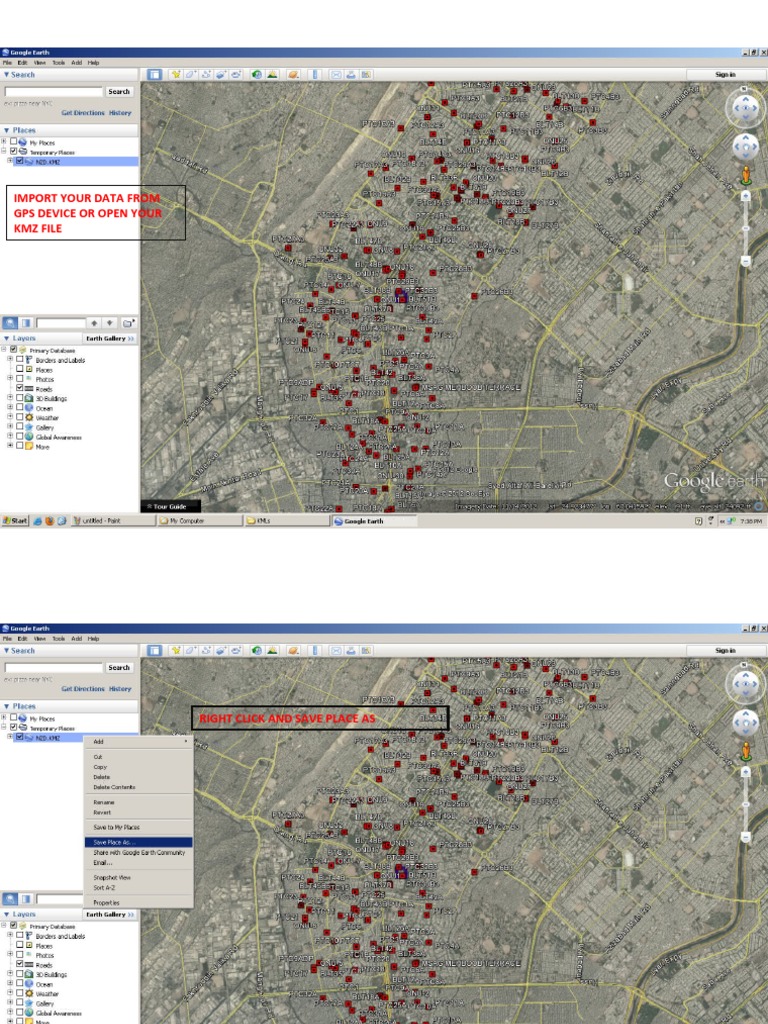Click Get Directions link in top window

[82, 113]
